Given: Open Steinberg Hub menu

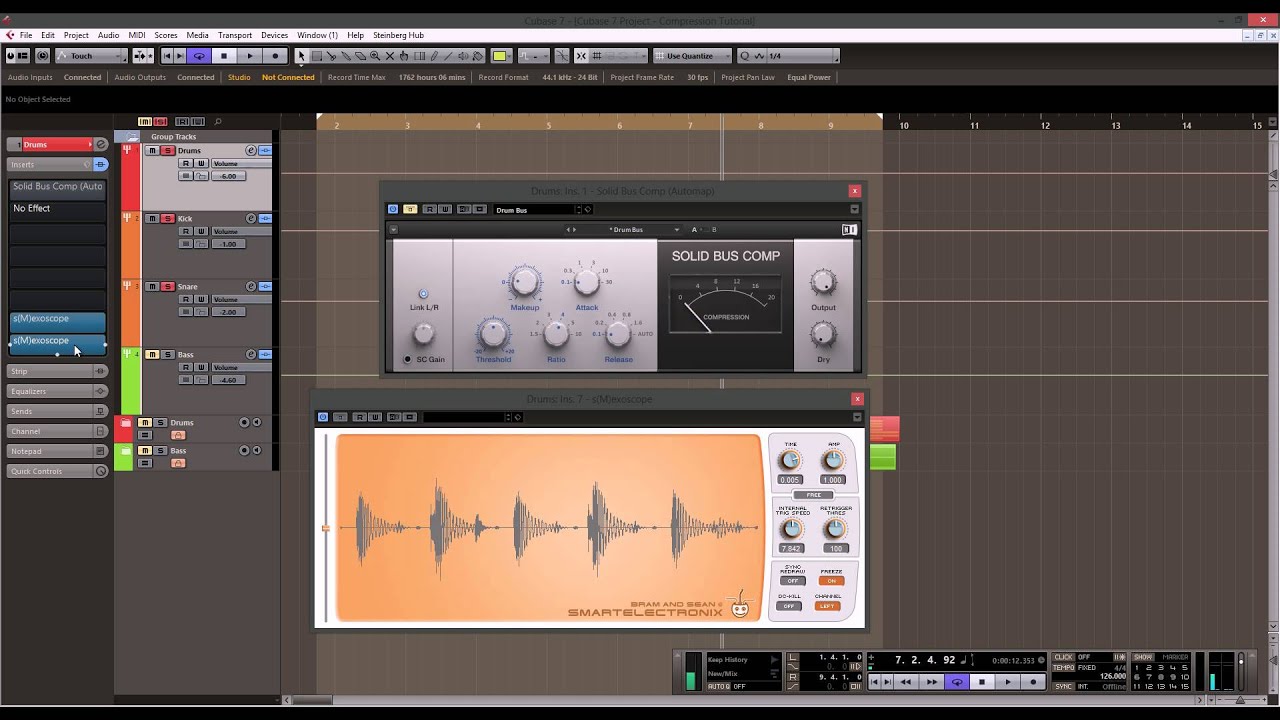Looking at the screenshot, I should (x=398, y=35).
